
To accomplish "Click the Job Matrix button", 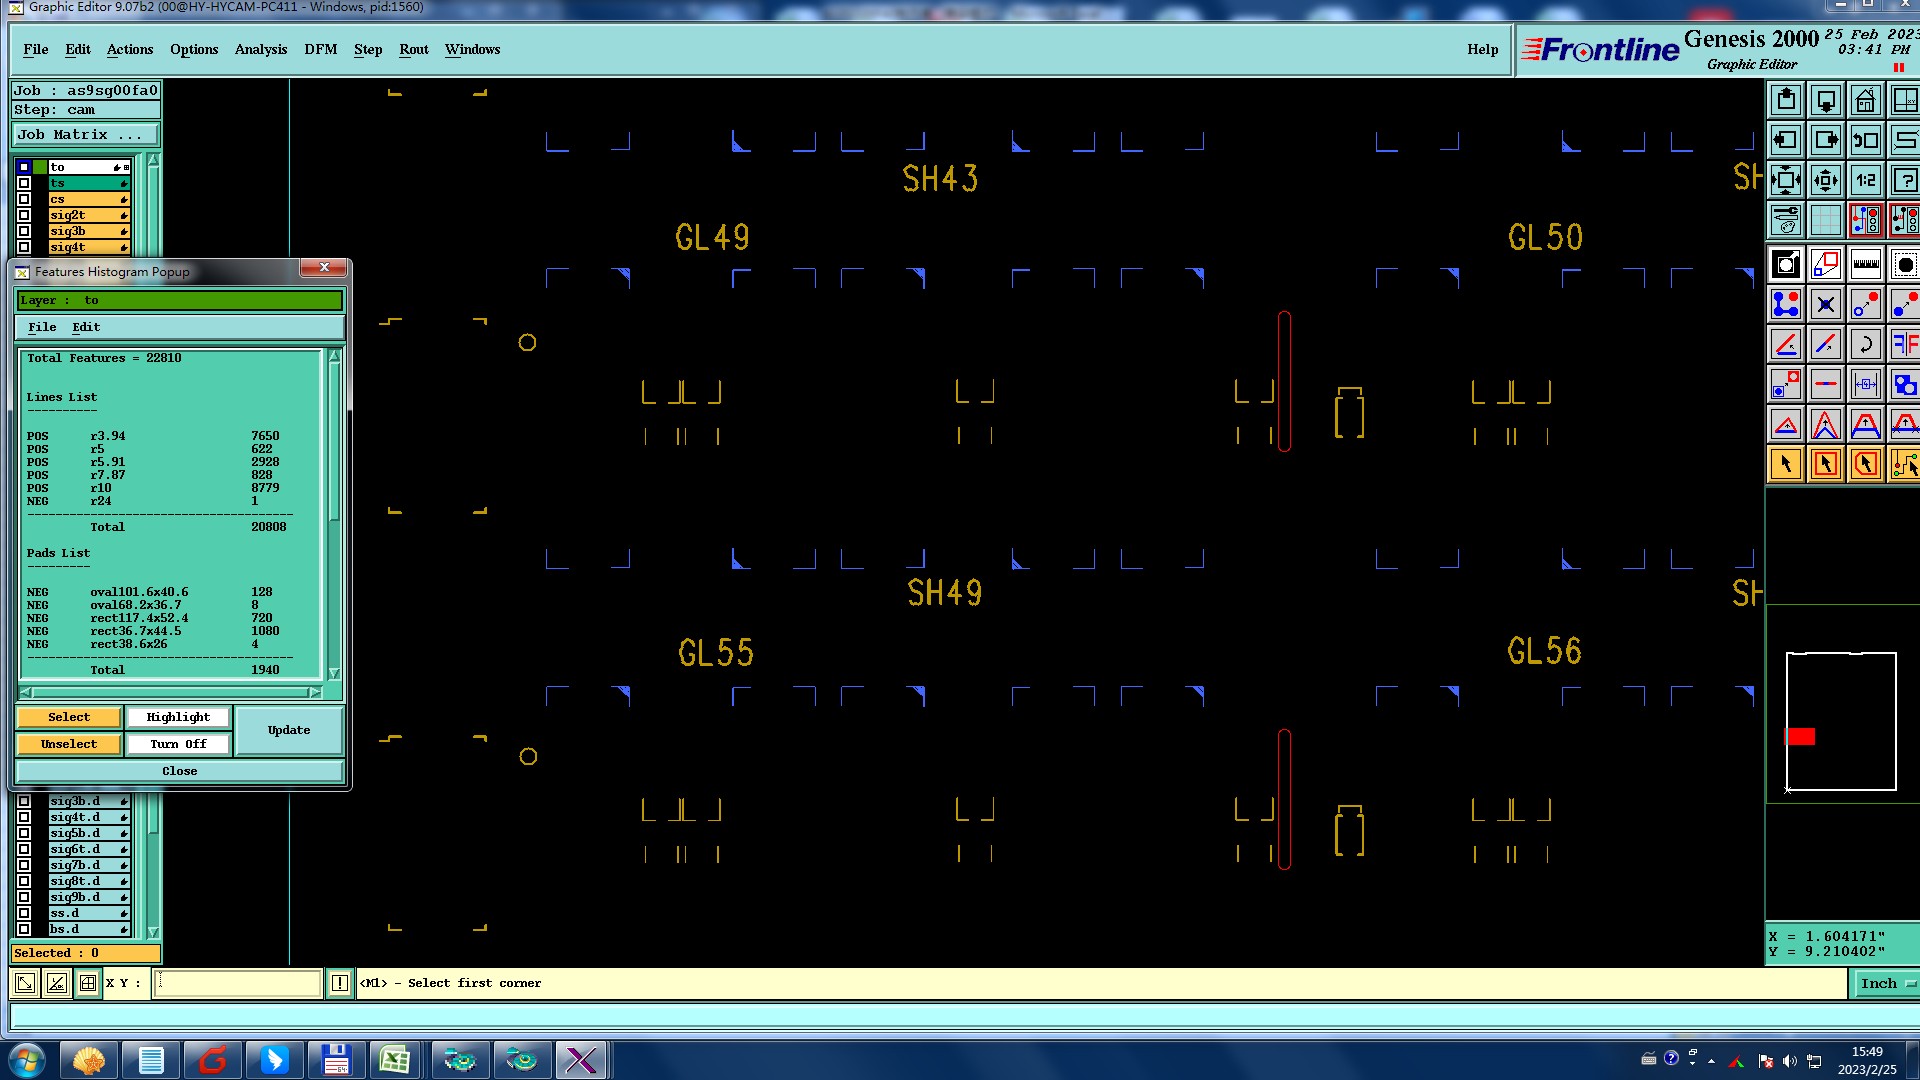I will point(84,135).
